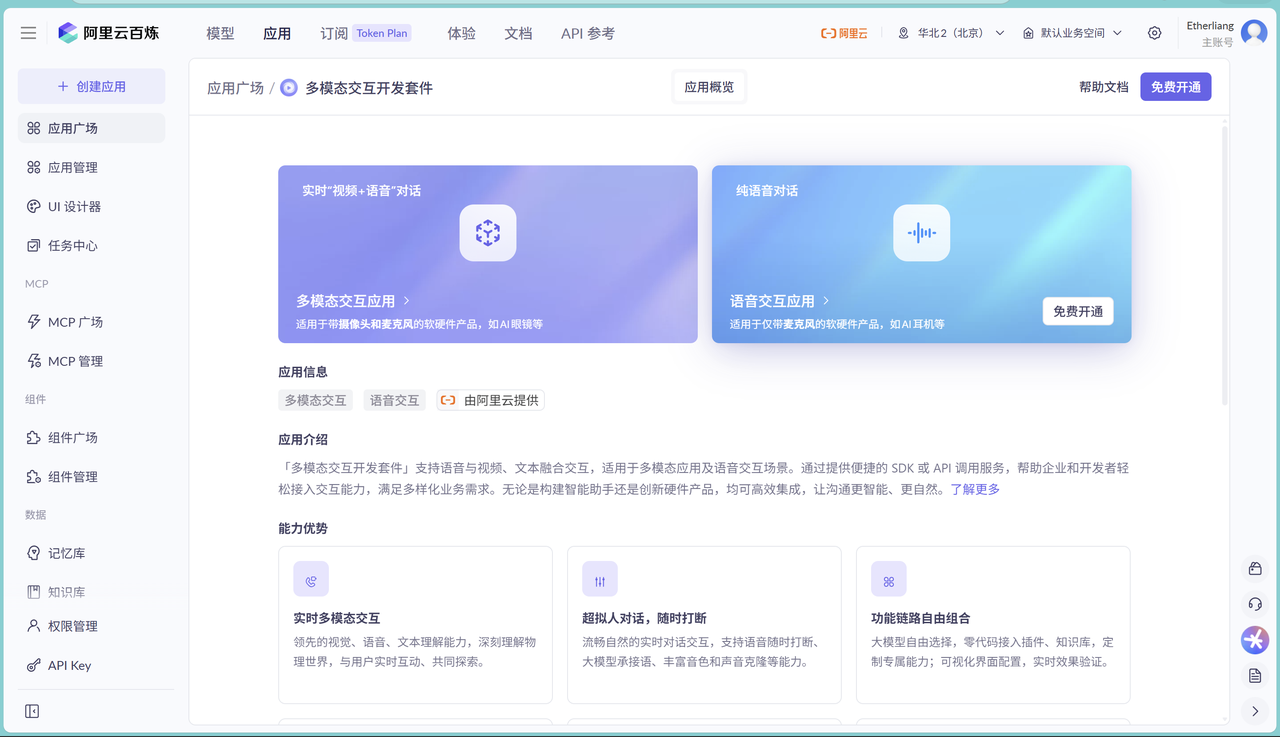Click the 功能链路自由组合 feature icon
Image resolution: width=1280 pixels, height=737 pixels.
pyautogui.click(x=889, y=579)
